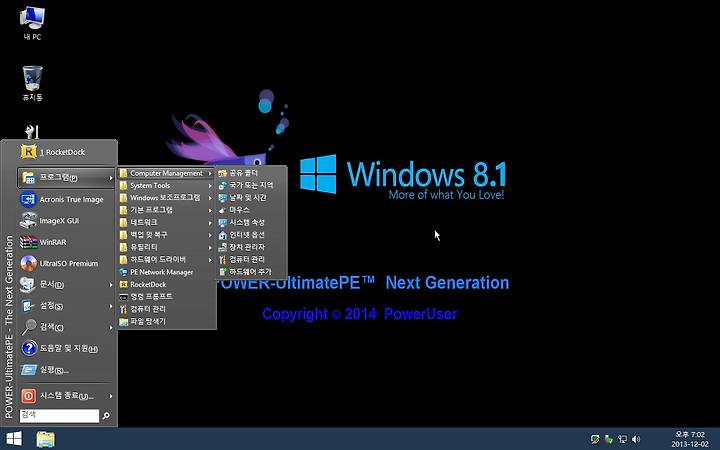Launch RocketDock in programs submenu
The width and height of the screenshot is (720, 450).
pyautogui.click(x=166, y=284)
